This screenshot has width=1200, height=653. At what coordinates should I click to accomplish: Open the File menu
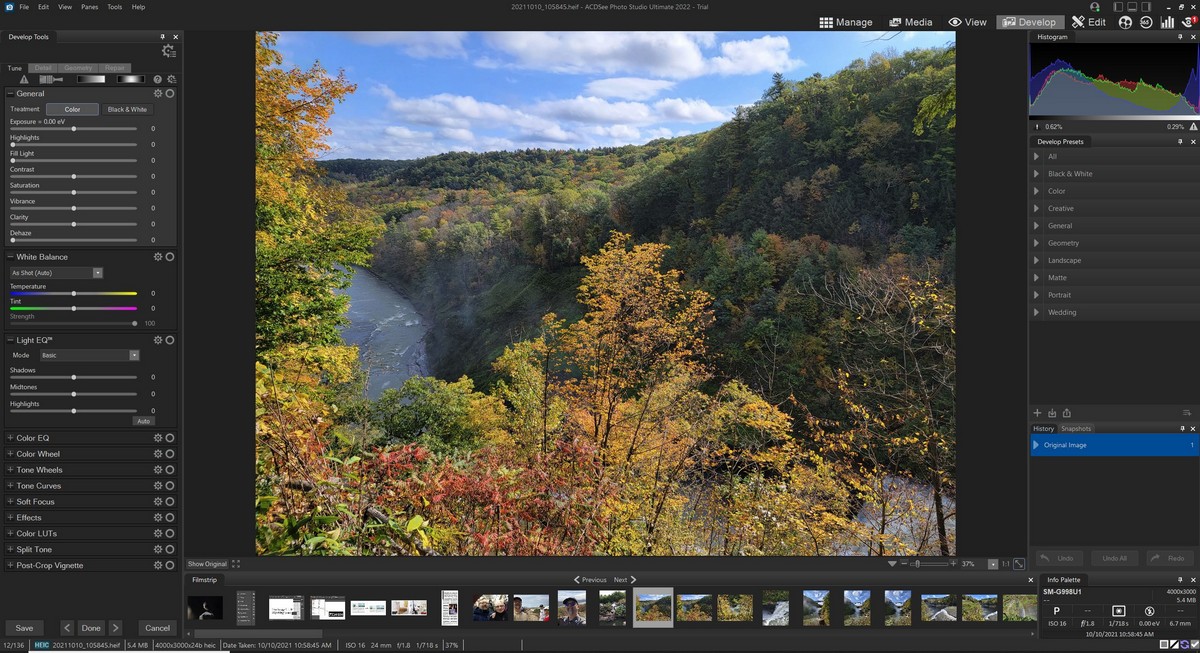coord(23,7)
